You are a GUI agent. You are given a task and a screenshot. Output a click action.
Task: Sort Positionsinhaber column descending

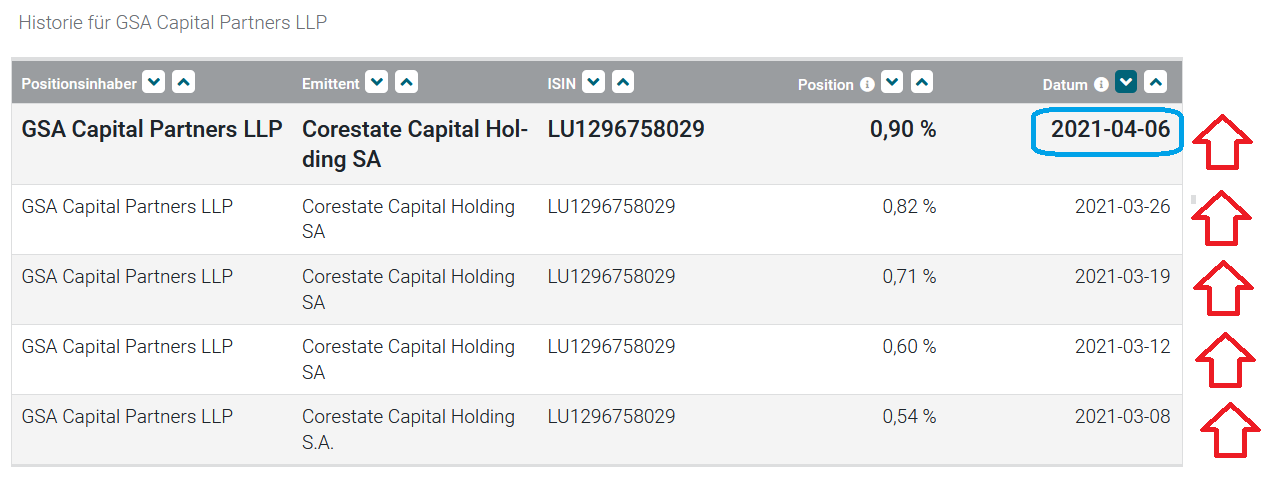click(153, 83)
